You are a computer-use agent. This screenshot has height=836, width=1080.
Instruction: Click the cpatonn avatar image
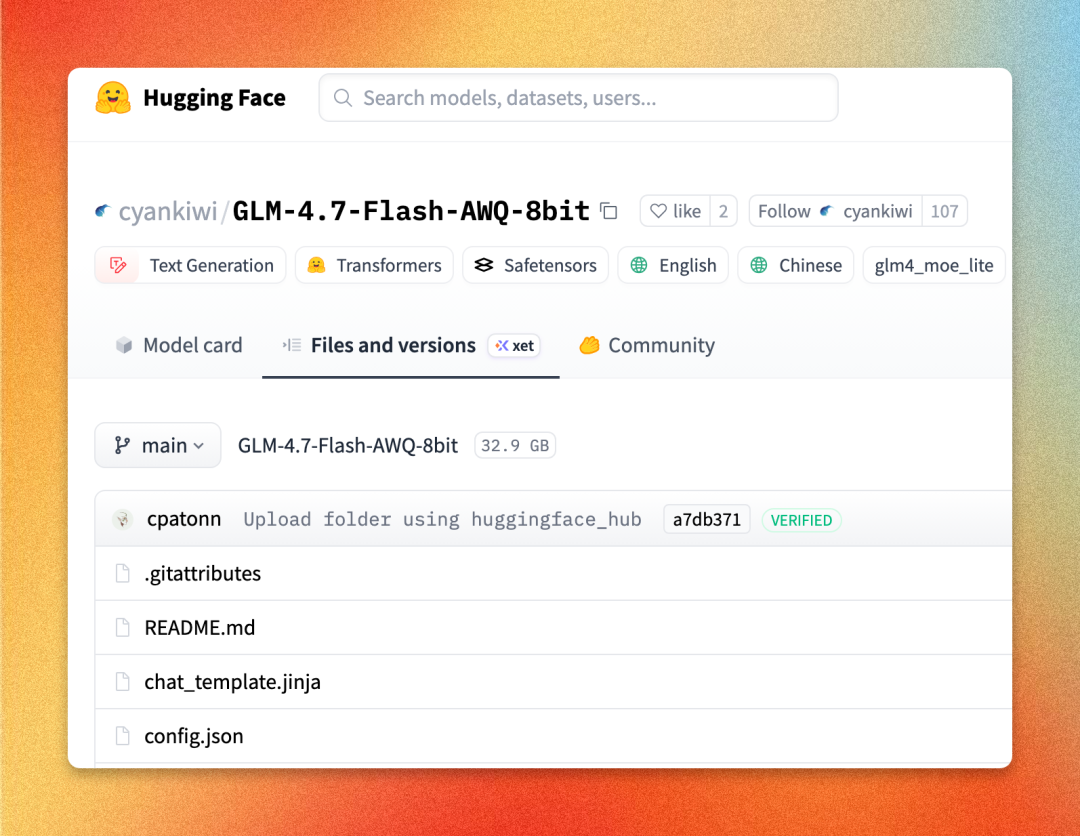[123, 519]
